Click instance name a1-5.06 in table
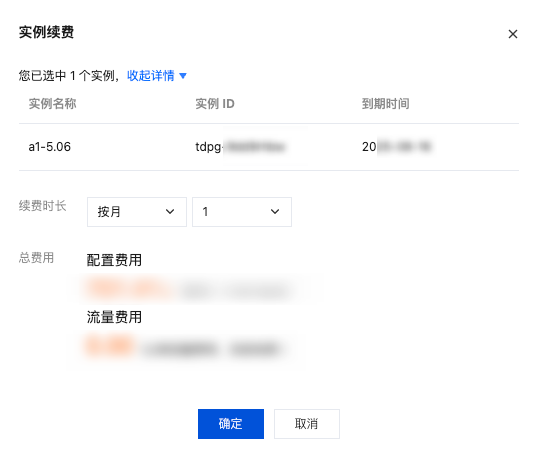Image resolution: width=539 pixels, height=457 pixels. 50,147
